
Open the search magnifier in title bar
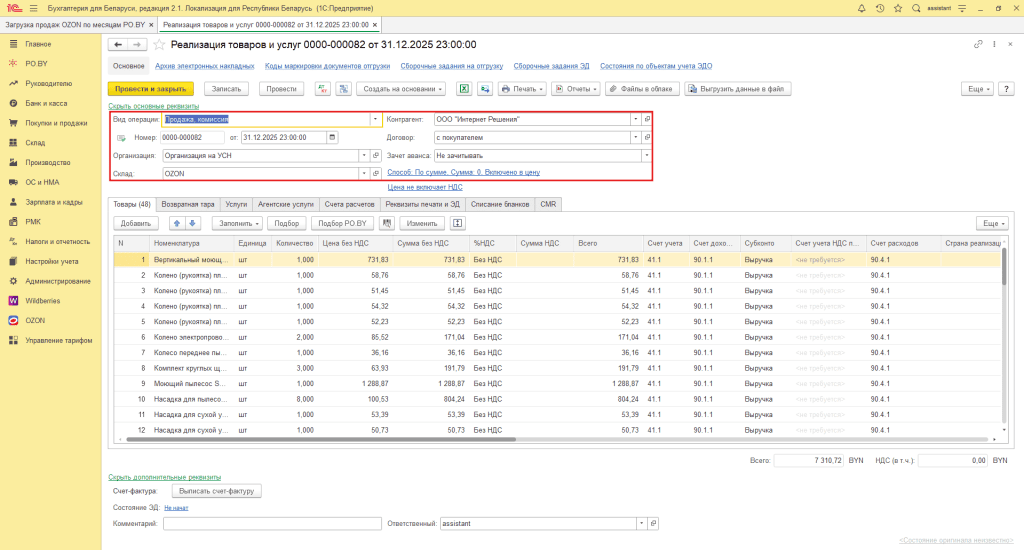[916, 8]
